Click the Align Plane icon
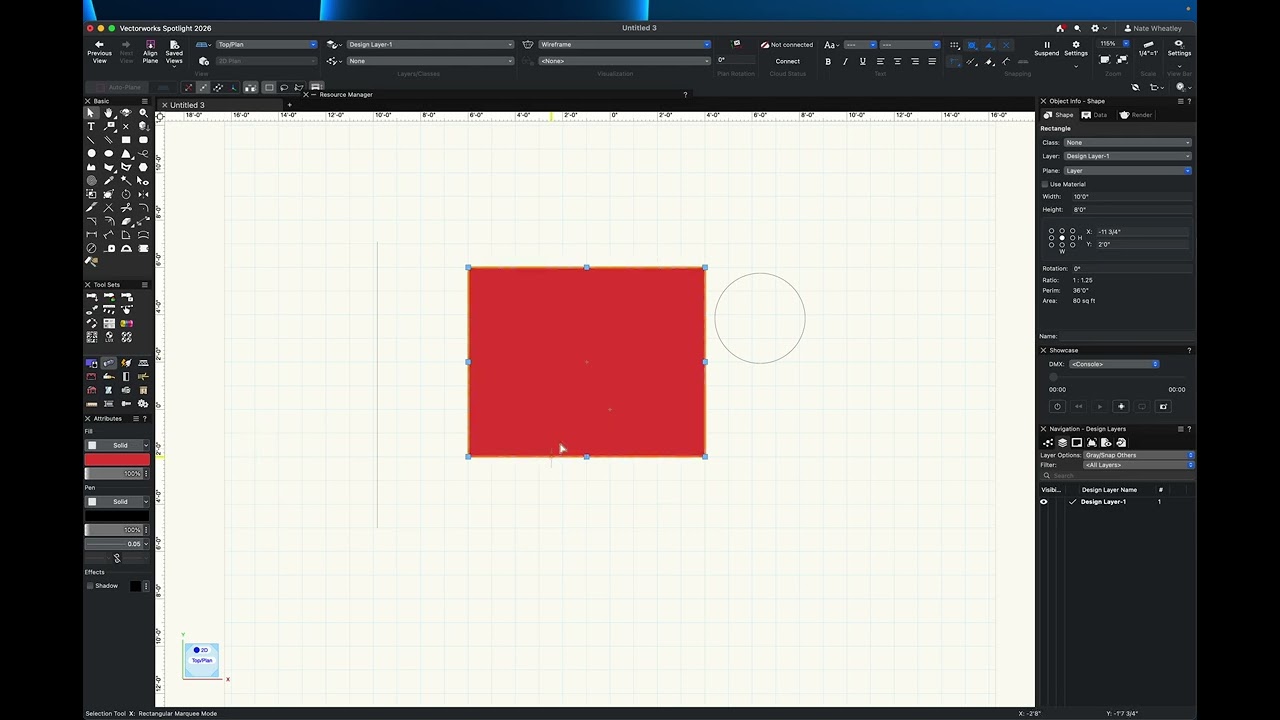 (x=150, y=52)
